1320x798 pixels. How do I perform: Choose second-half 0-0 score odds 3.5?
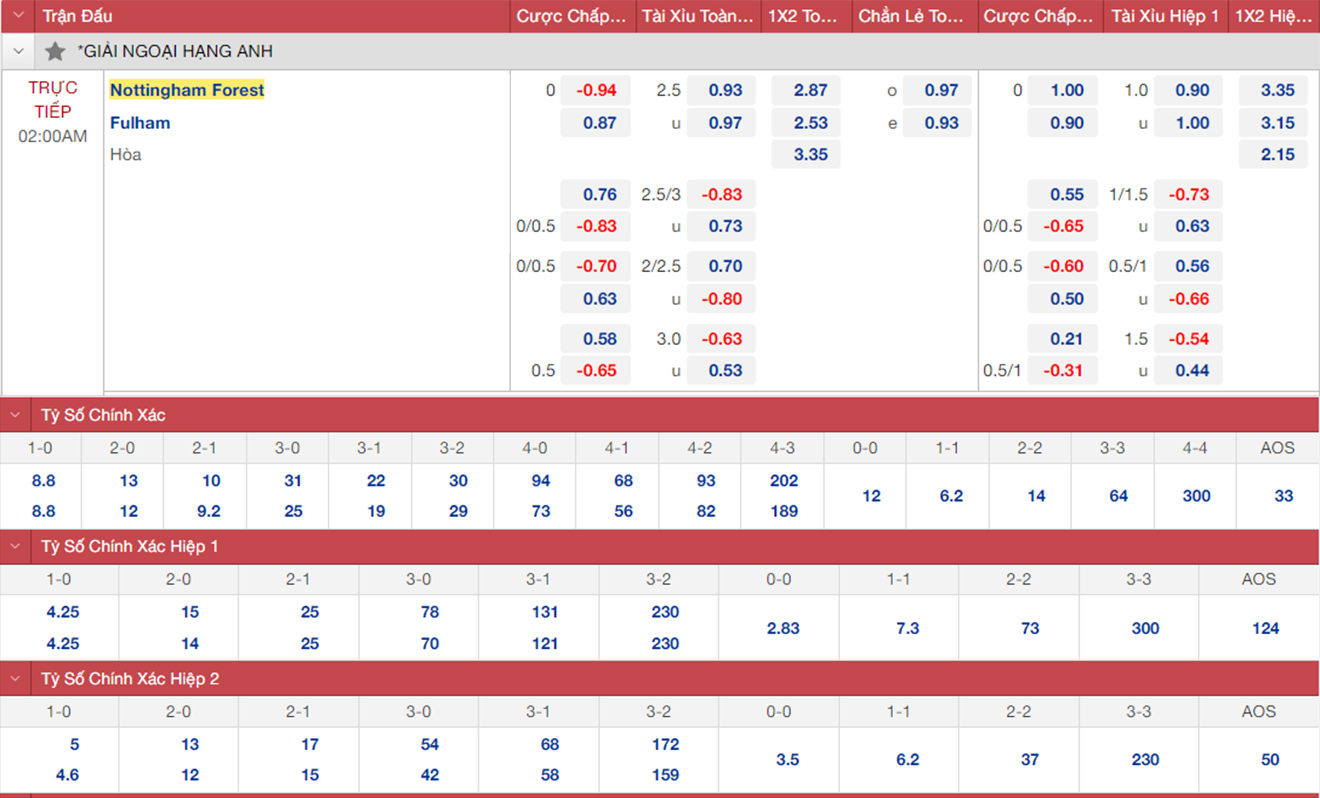[x=787, y=760]
